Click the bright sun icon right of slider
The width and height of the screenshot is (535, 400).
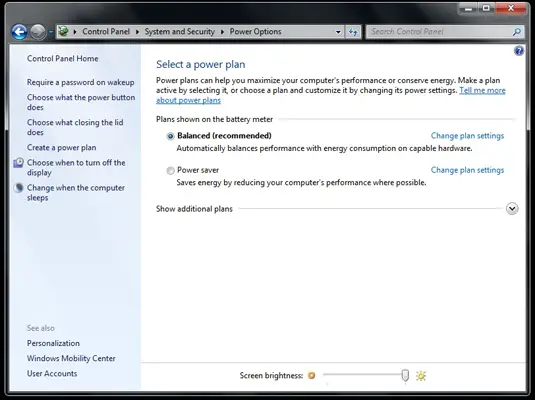[421, 376]
